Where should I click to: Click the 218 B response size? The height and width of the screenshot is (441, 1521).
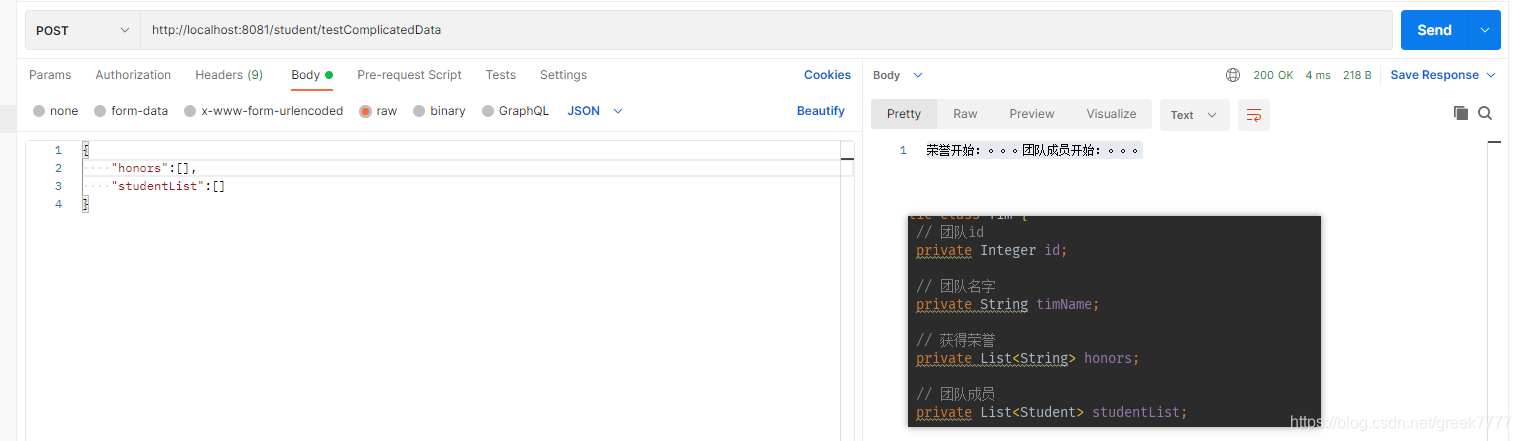tap(1357, 75)
